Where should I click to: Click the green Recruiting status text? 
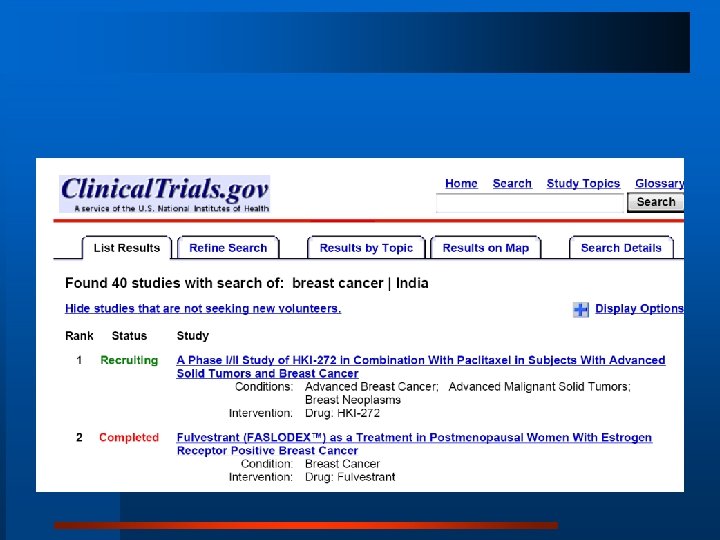point(129,360)
